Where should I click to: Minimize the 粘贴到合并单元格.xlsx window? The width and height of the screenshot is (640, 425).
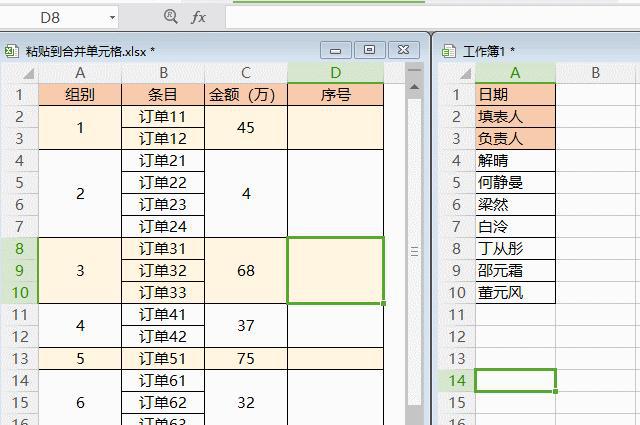click(336, 50)
